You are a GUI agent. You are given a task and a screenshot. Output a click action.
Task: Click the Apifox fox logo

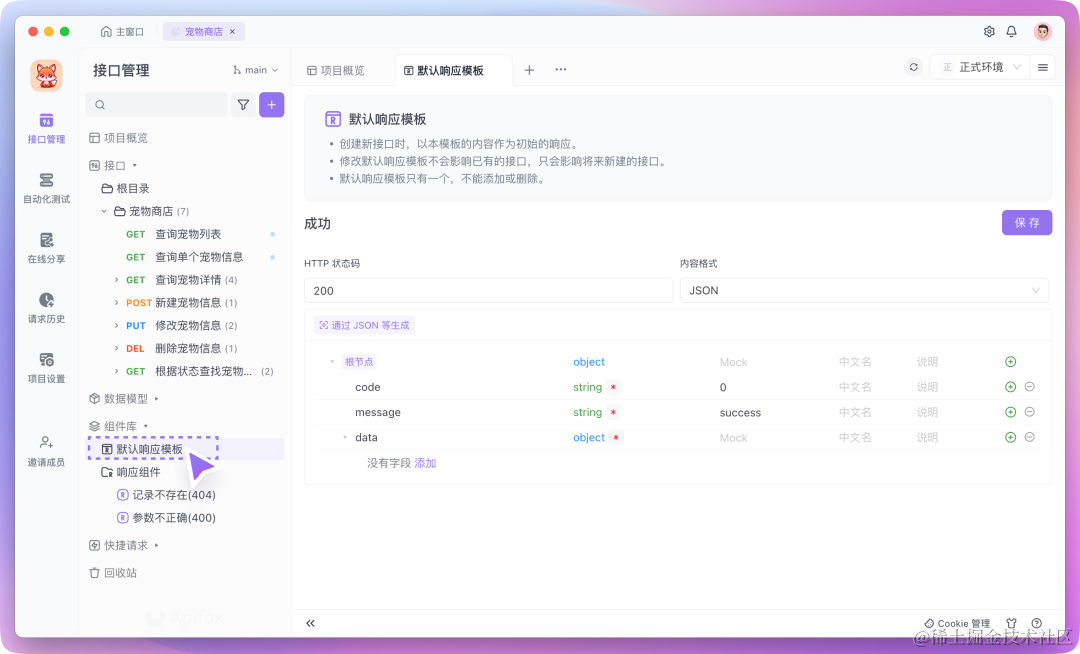tap(46, 75)
